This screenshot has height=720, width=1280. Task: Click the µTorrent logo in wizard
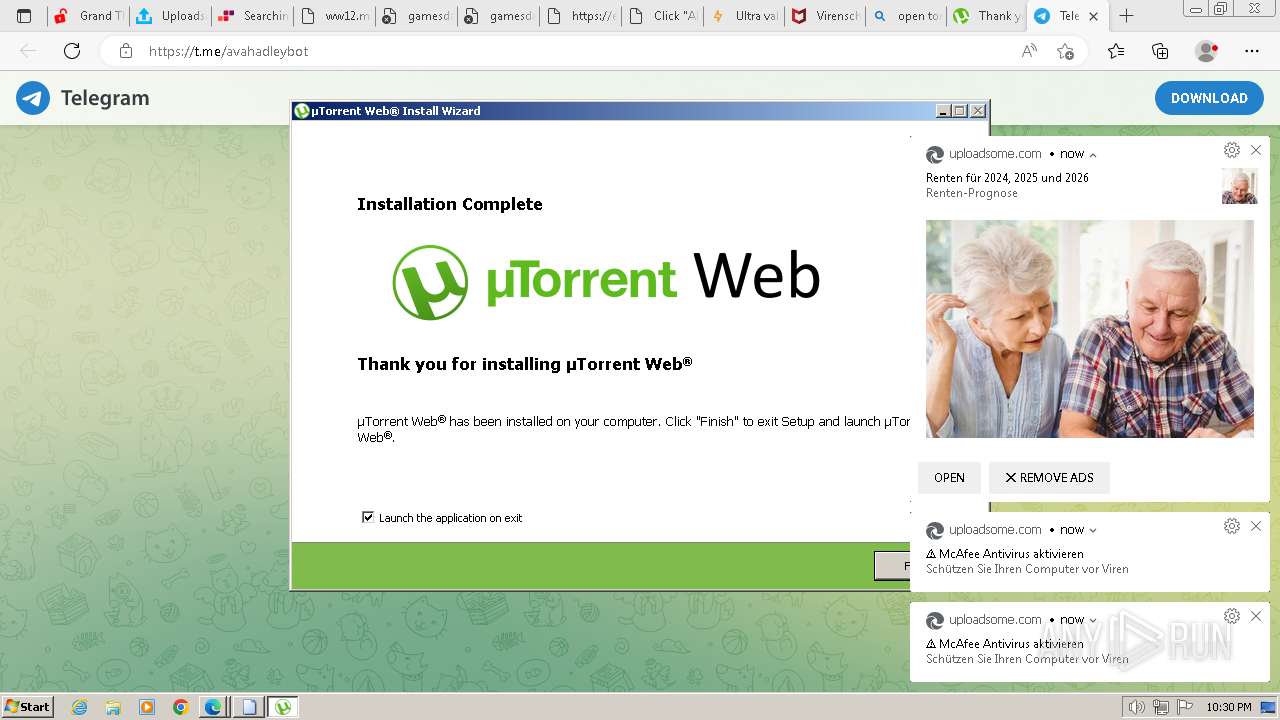point(606,282)
